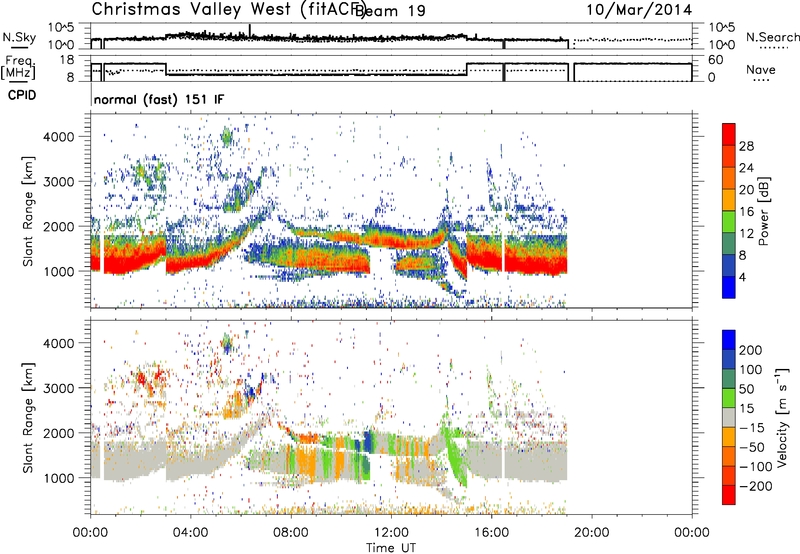Image resolution: width=800 pixels, height=554 pixels.
Task: Click the 'Freq. [MHz]' legend label
Action: tap(18, 67)
